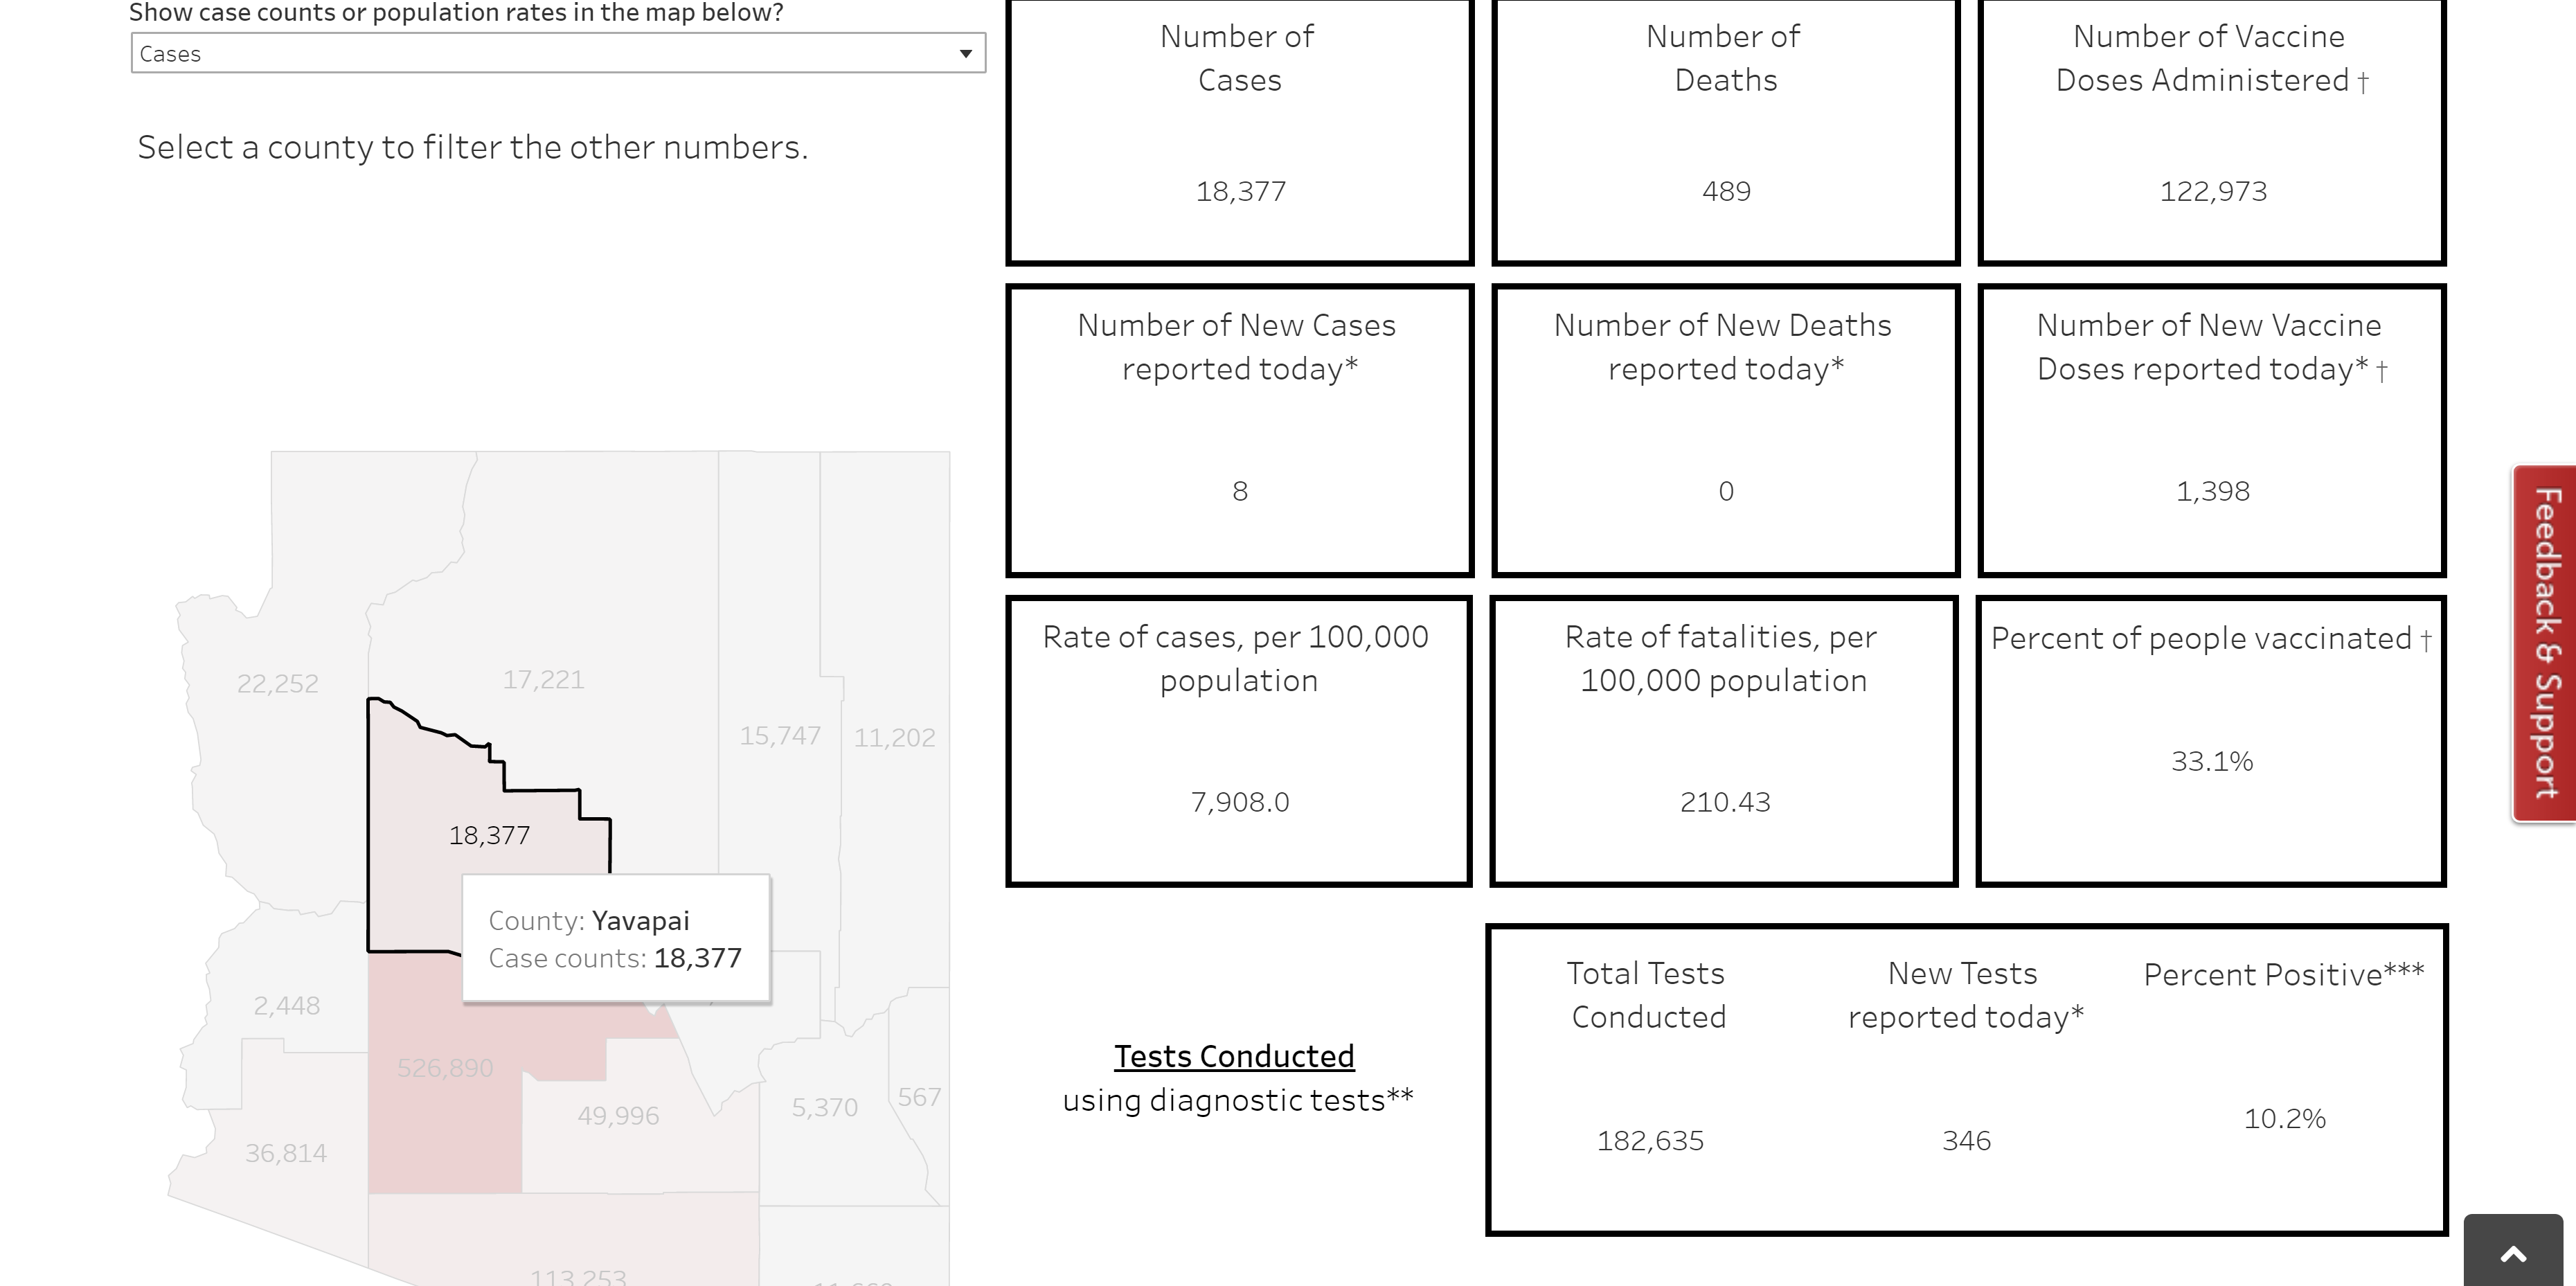Select the county showing 22,252 cases
2576x1286 pixels.
[277, 684]
